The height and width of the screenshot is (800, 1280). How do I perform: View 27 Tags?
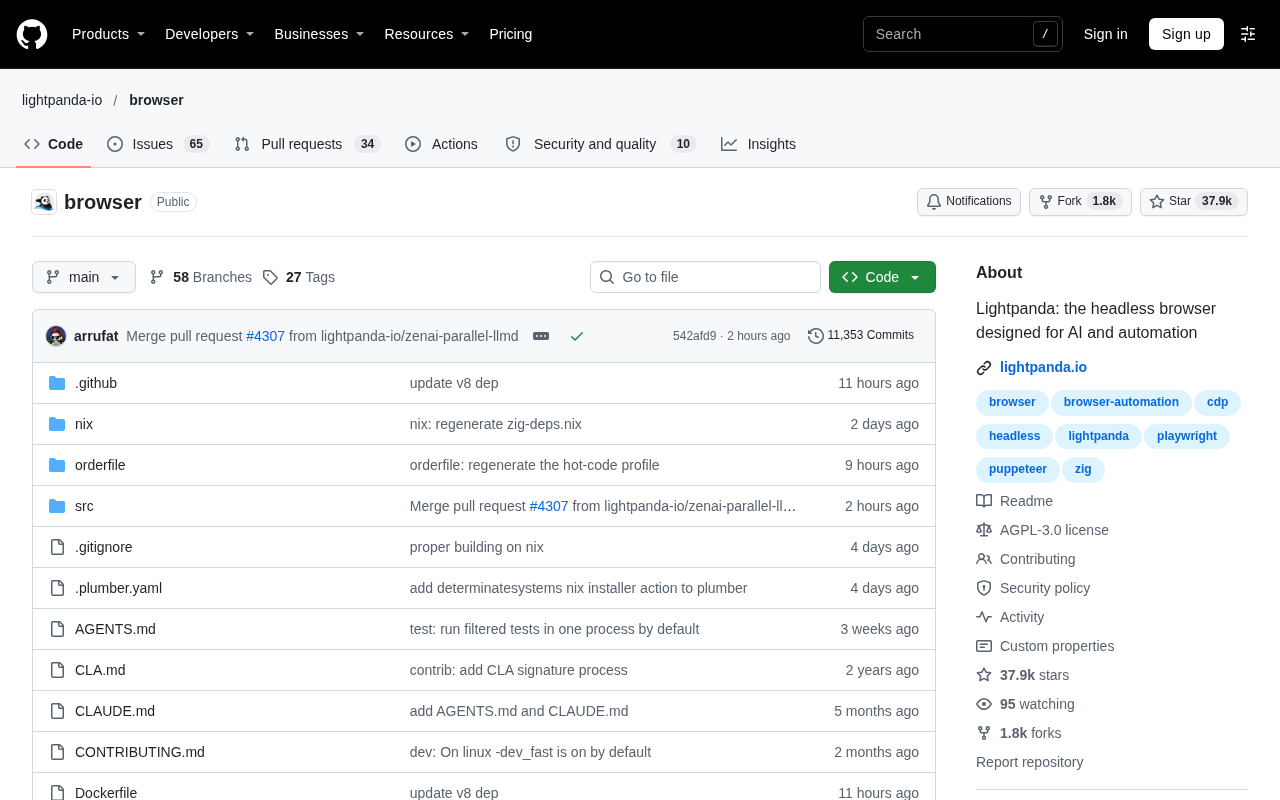[x=299, y=277]
